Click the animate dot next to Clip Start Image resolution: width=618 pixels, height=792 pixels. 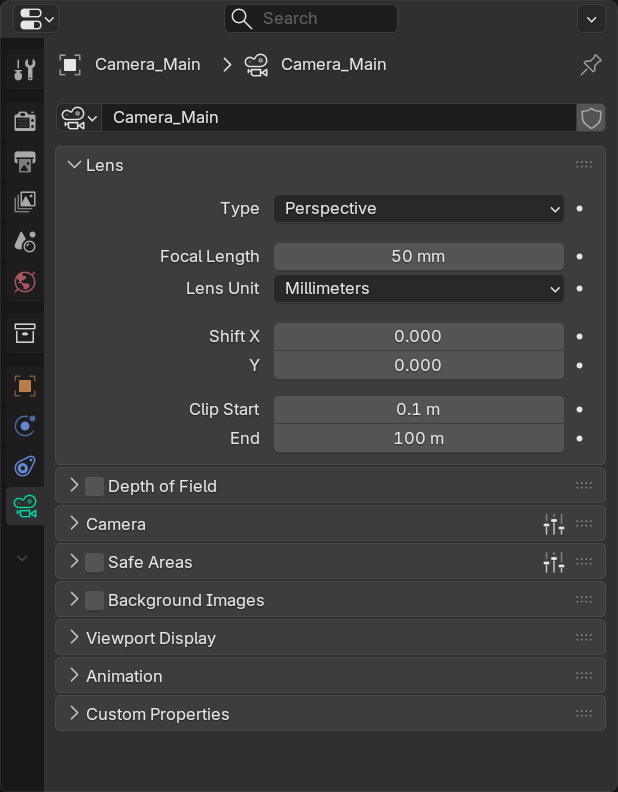pos(580,409)
